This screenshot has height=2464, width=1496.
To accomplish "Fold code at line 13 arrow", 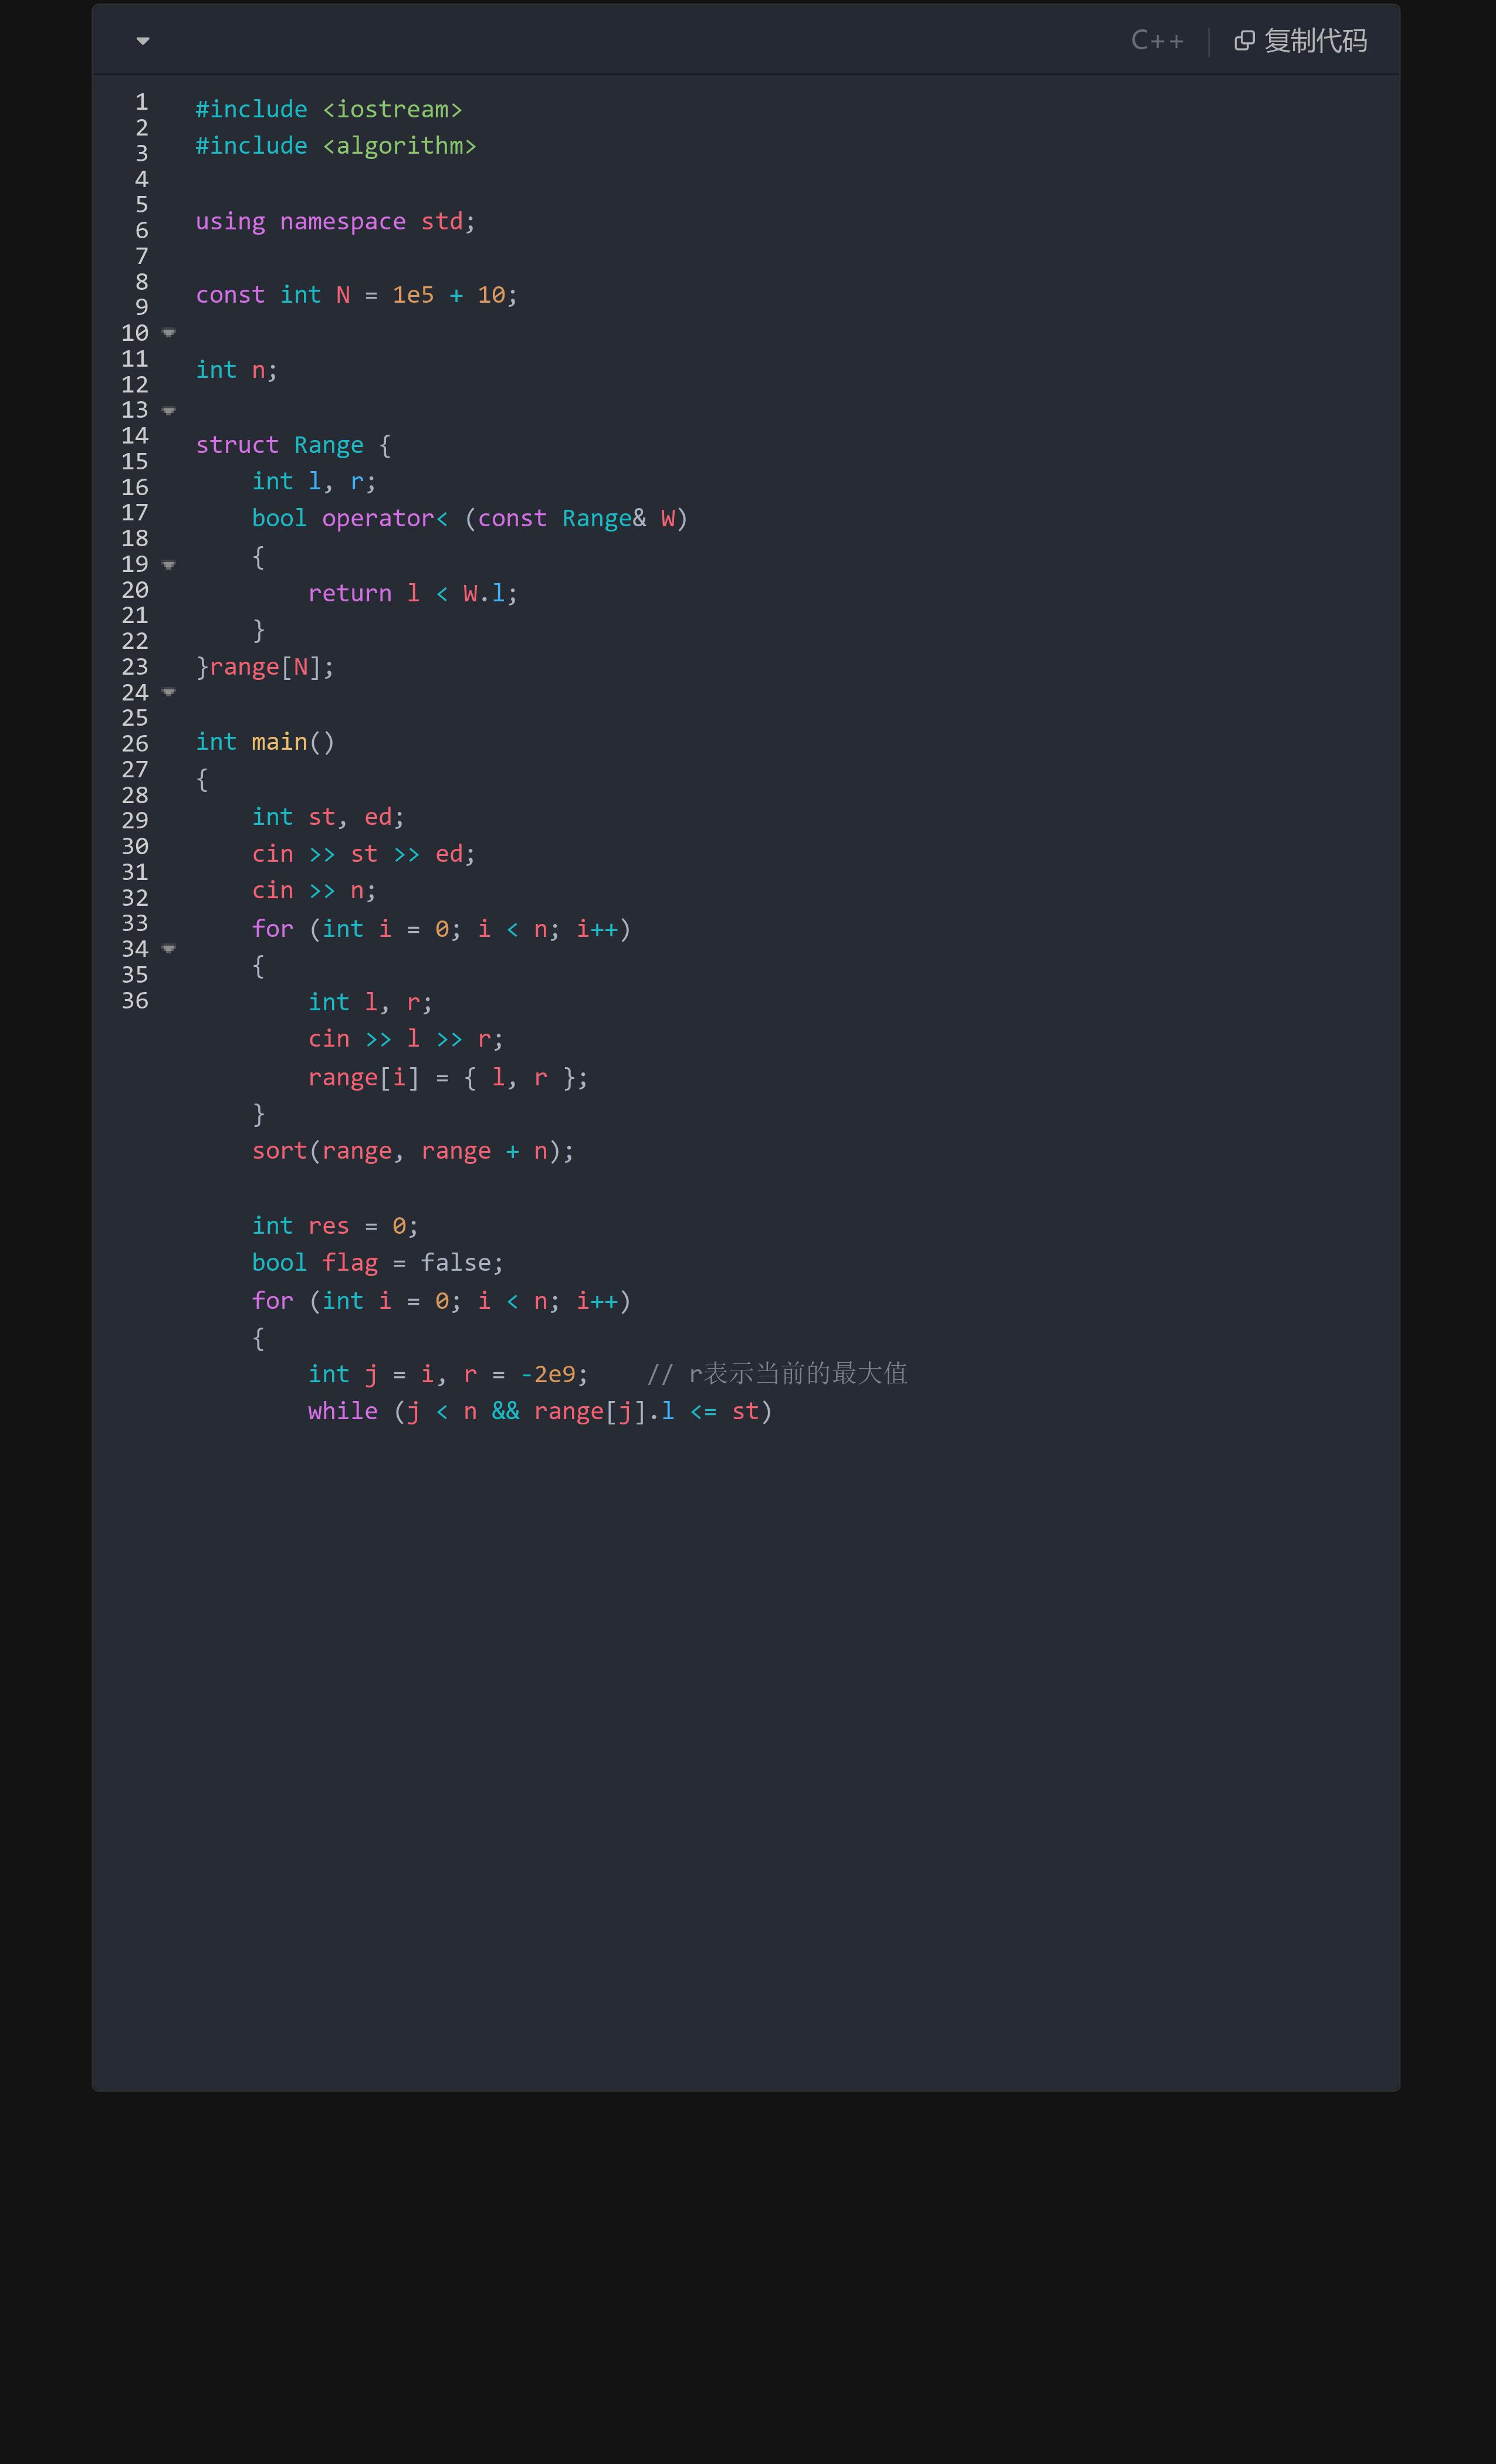I will point(169,411).
